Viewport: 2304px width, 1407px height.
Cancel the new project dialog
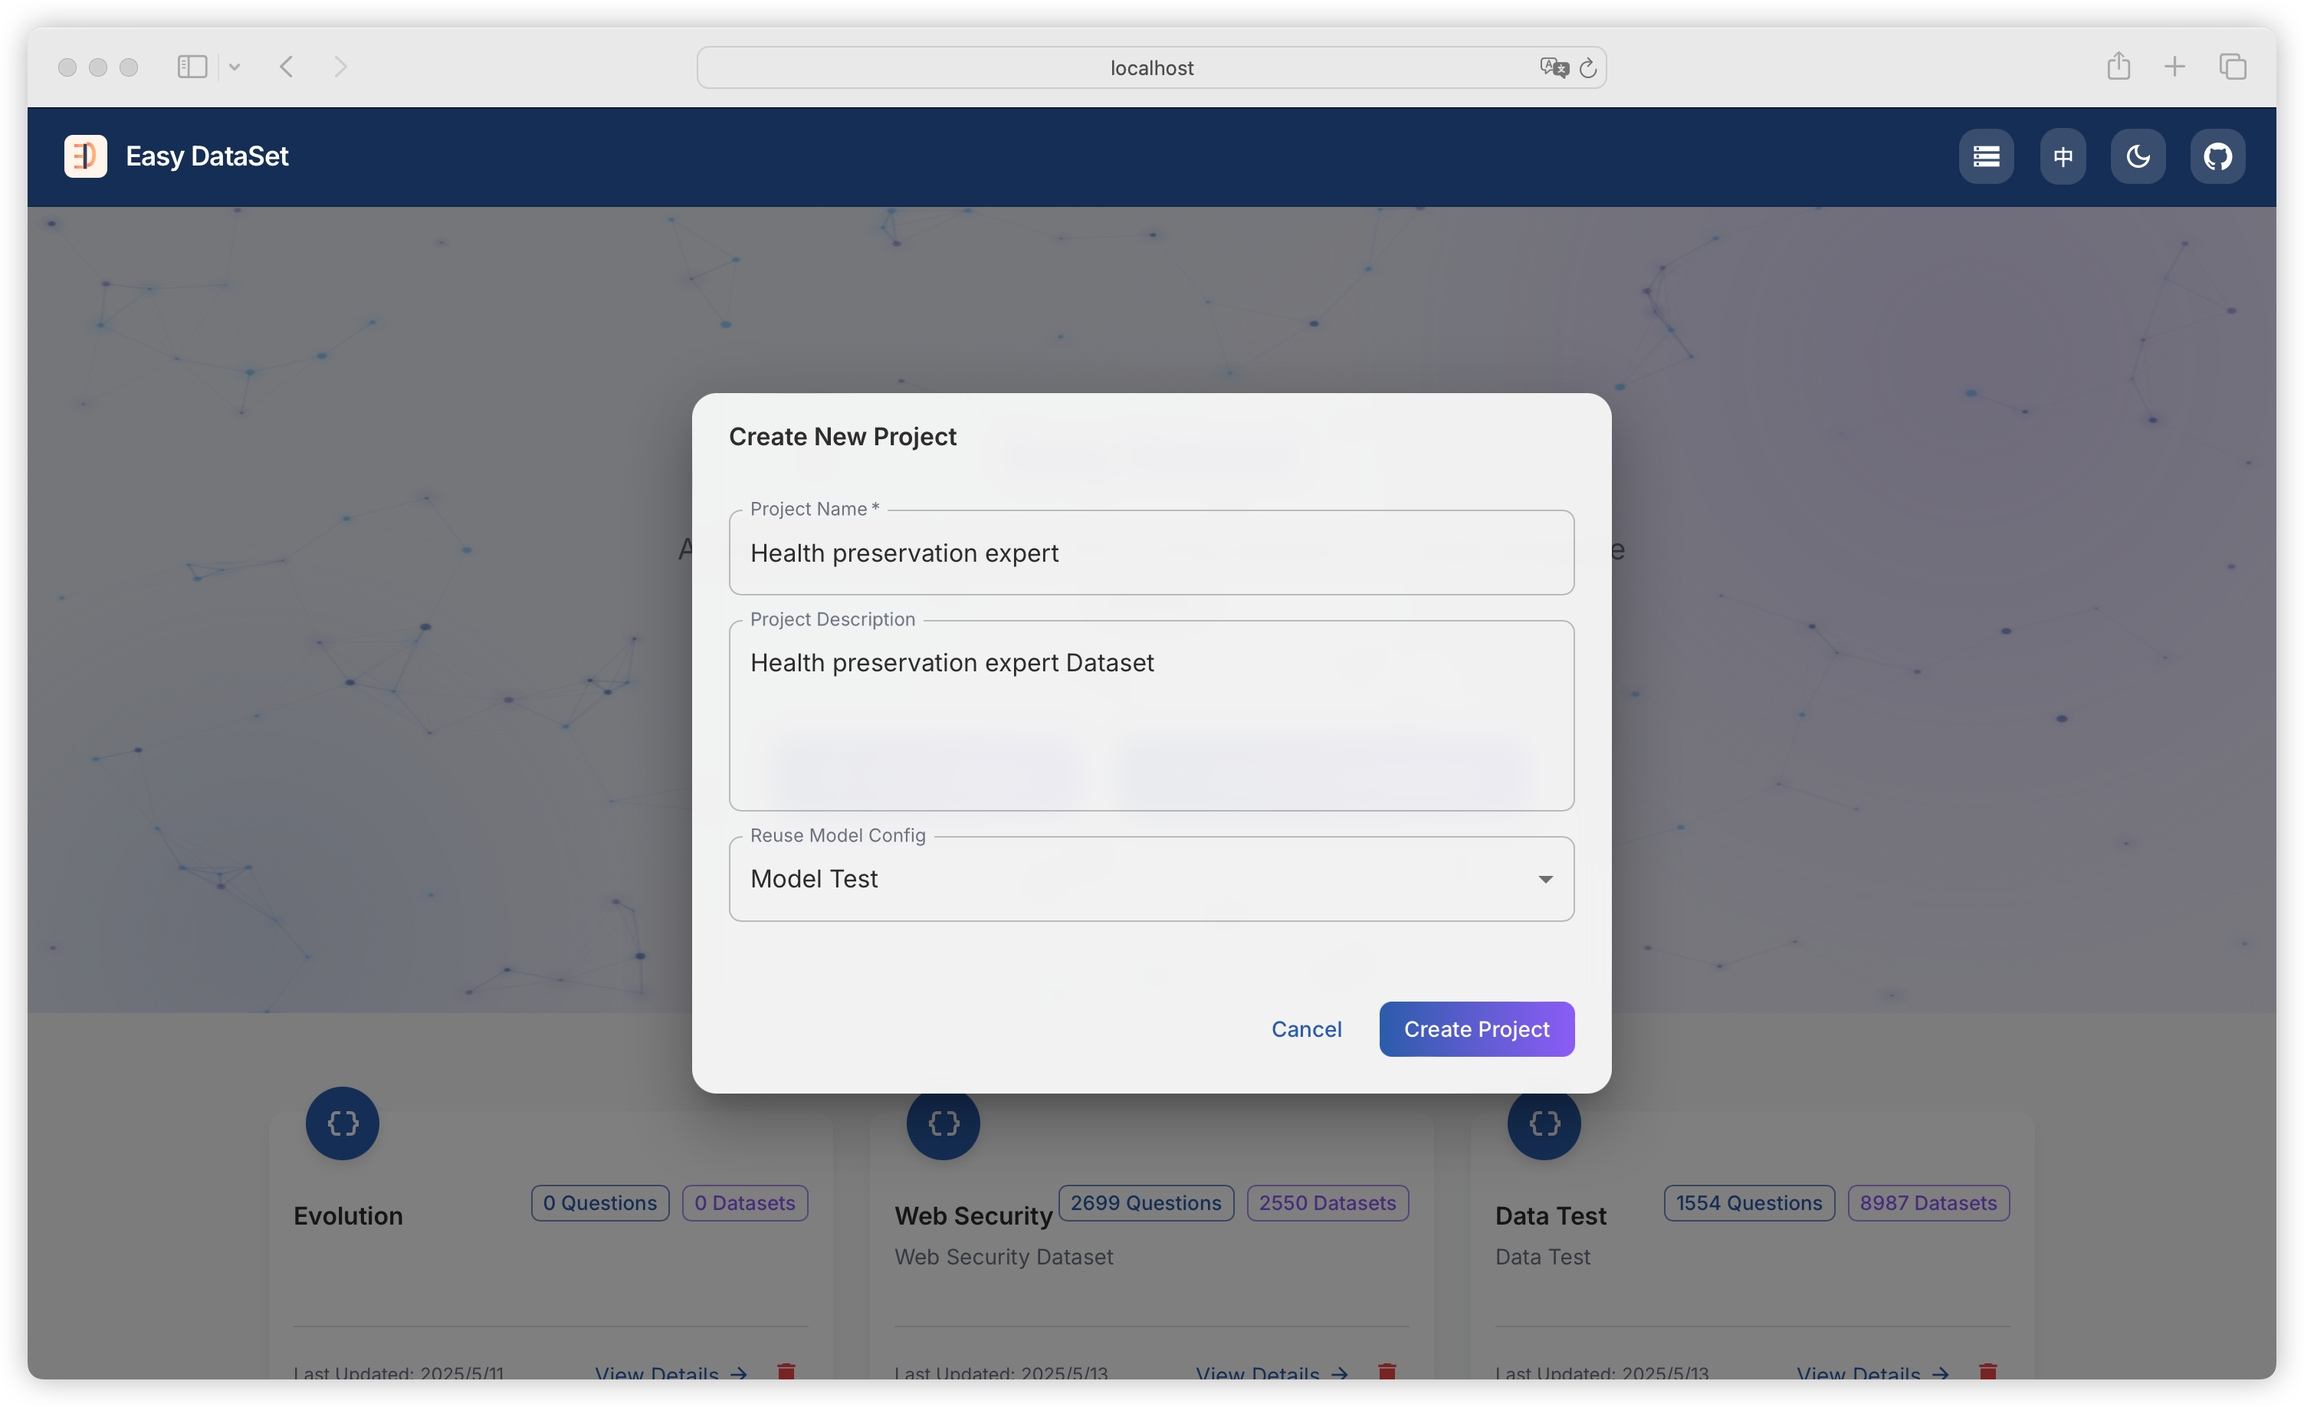point(1306,1029)
